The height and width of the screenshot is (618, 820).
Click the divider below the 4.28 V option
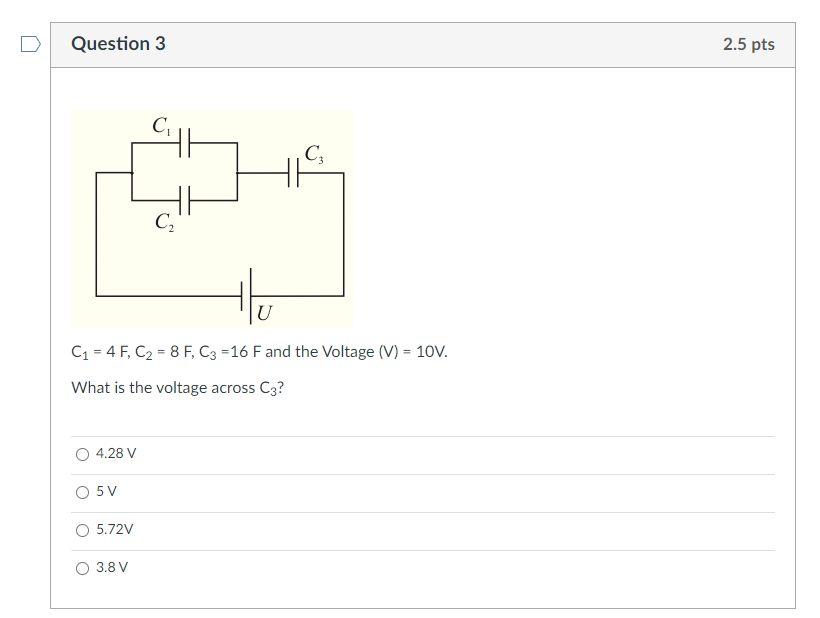[x=422, y=472]
